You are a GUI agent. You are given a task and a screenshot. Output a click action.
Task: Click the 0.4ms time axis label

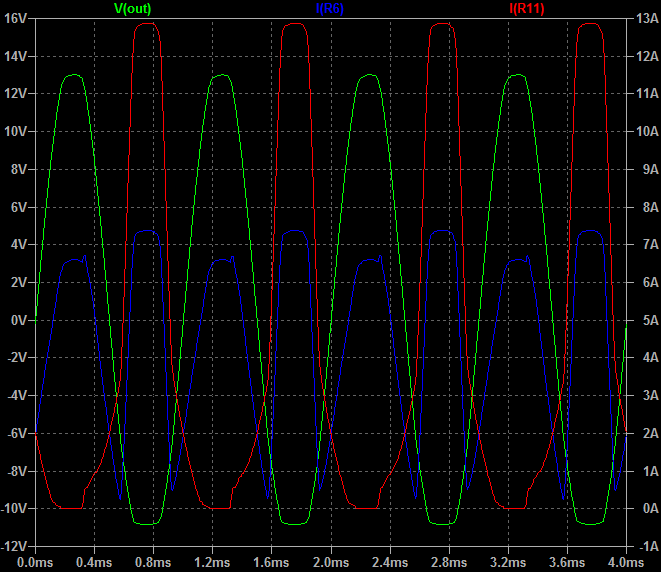[x=94, y=562]
